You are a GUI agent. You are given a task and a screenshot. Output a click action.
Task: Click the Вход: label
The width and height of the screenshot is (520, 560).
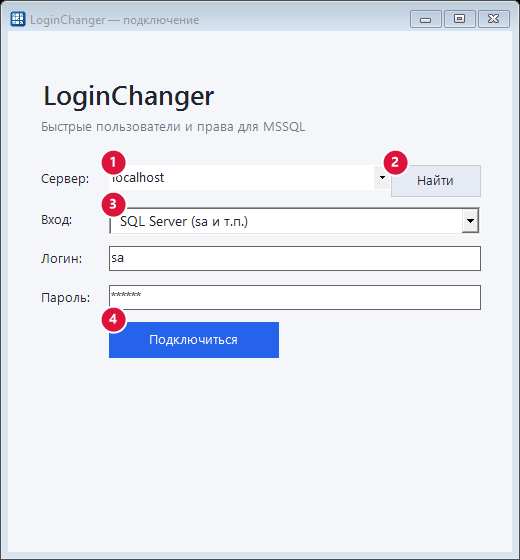(56, 220)
